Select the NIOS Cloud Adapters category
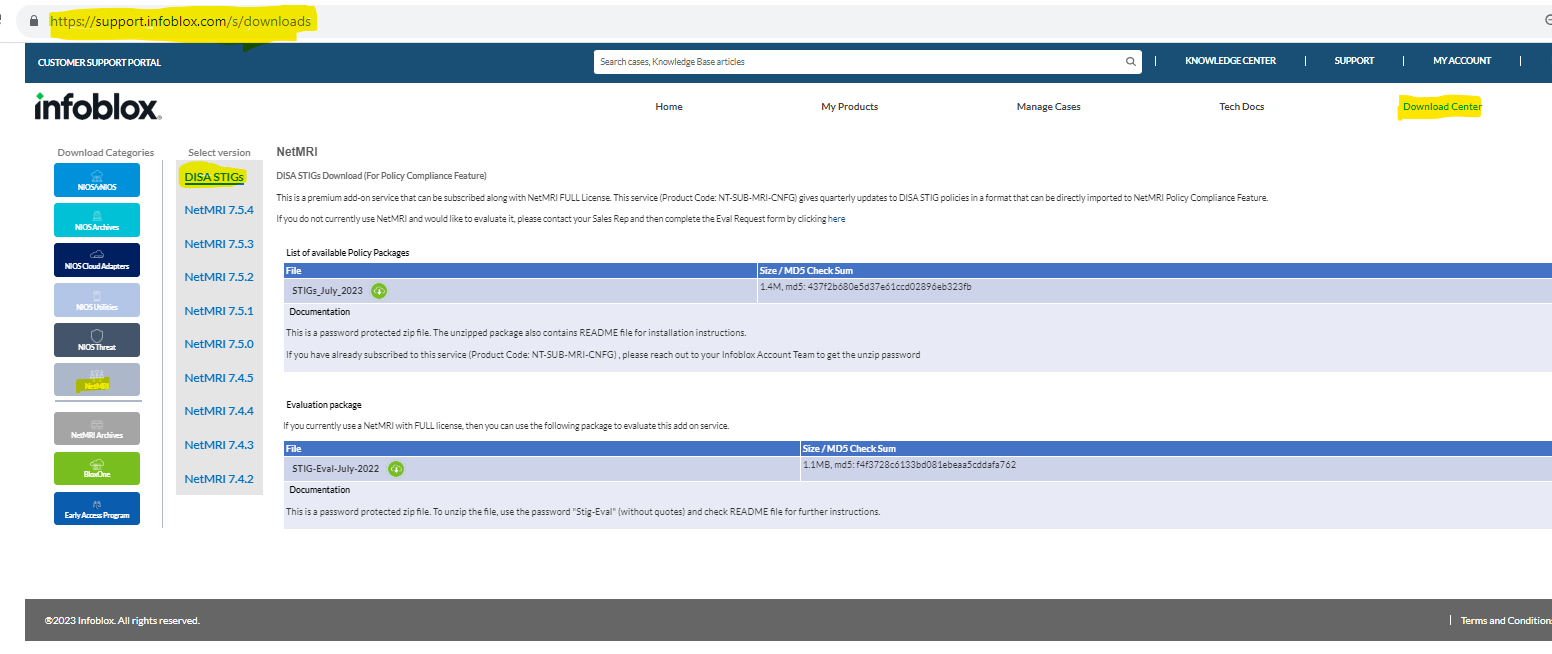This screenshot has width=1552, height=654. click(x=97, y=260)
